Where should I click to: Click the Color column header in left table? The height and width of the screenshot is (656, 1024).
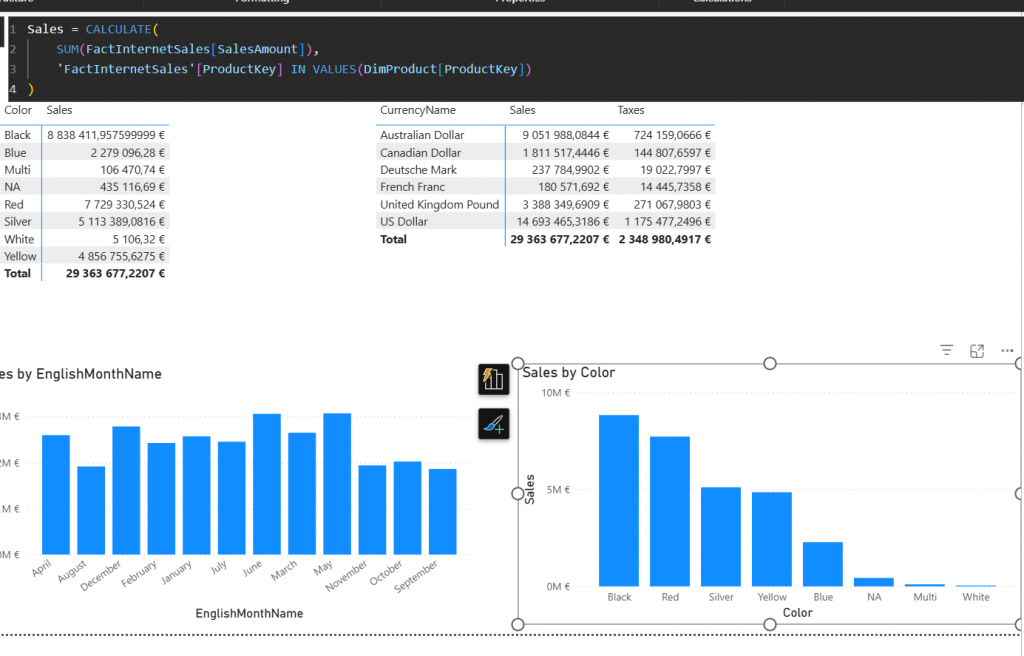click(18, 110)
